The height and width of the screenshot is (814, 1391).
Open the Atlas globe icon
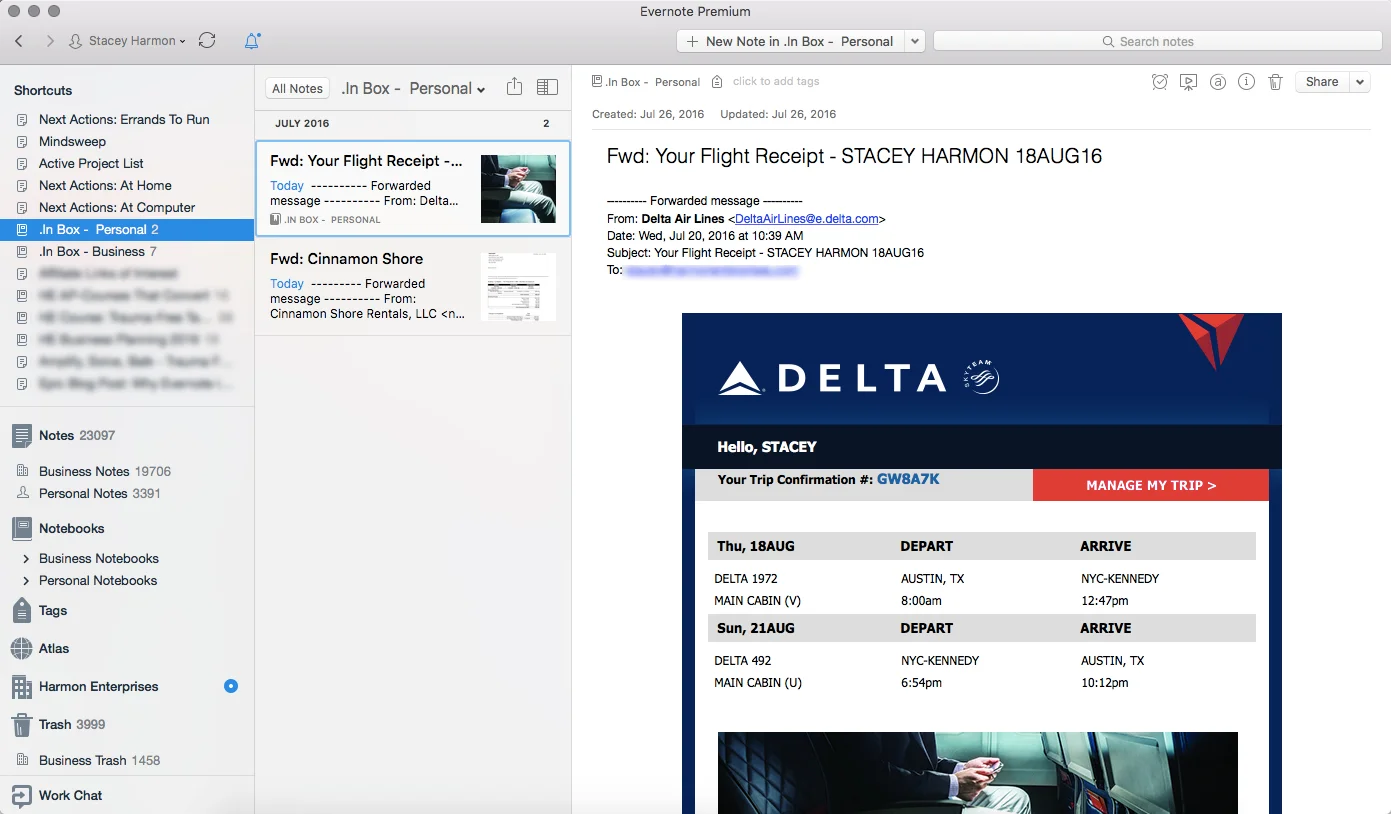tap(21, 648)
